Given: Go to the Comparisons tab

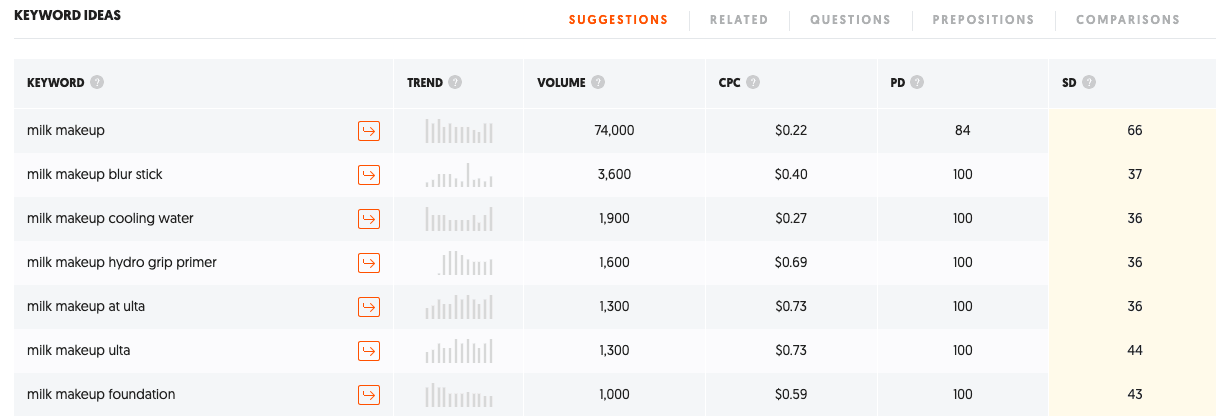Looking at the screenshot, I should (x=1128, y=19).
